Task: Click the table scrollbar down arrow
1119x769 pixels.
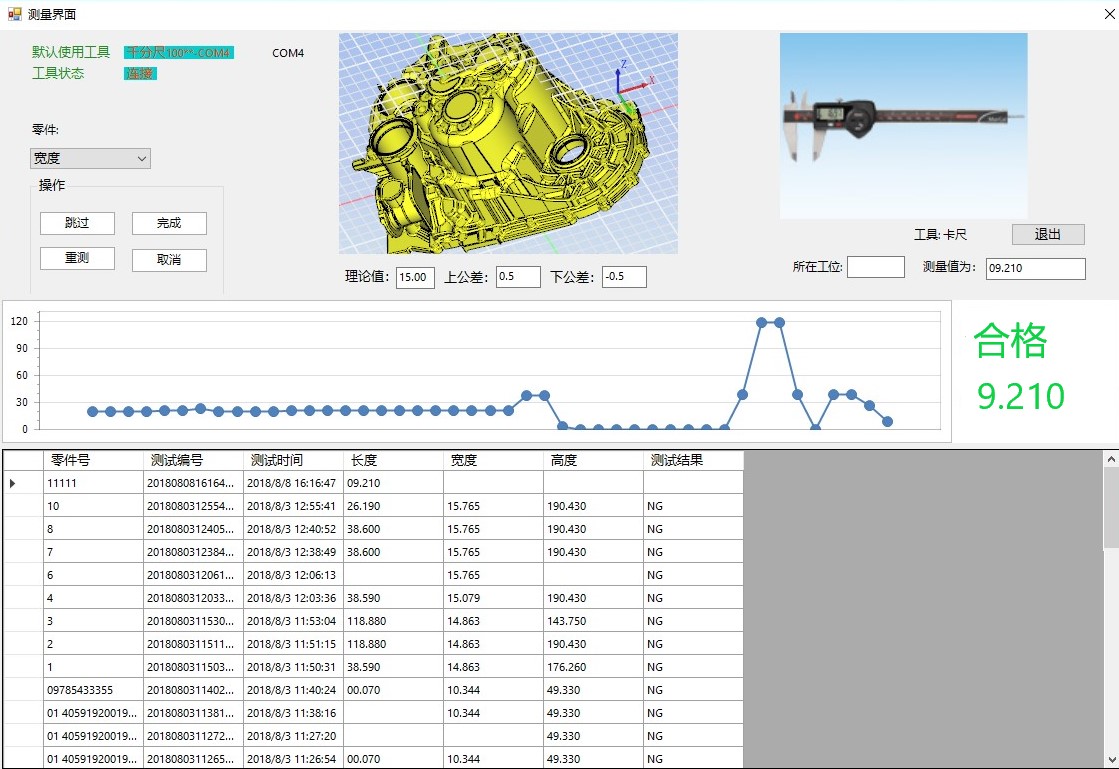Action: click(x=1111, y=760)
